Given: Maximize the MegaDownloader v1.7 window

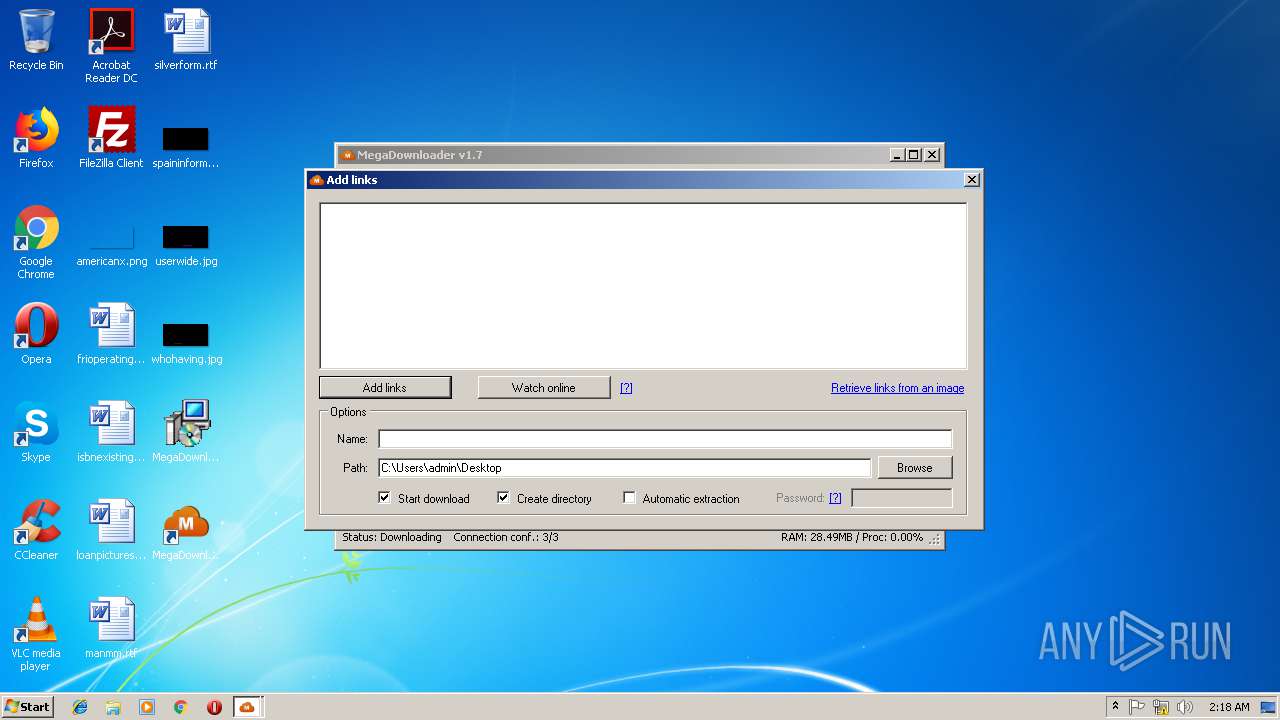Looking at the screenshot, I should 914,155.
